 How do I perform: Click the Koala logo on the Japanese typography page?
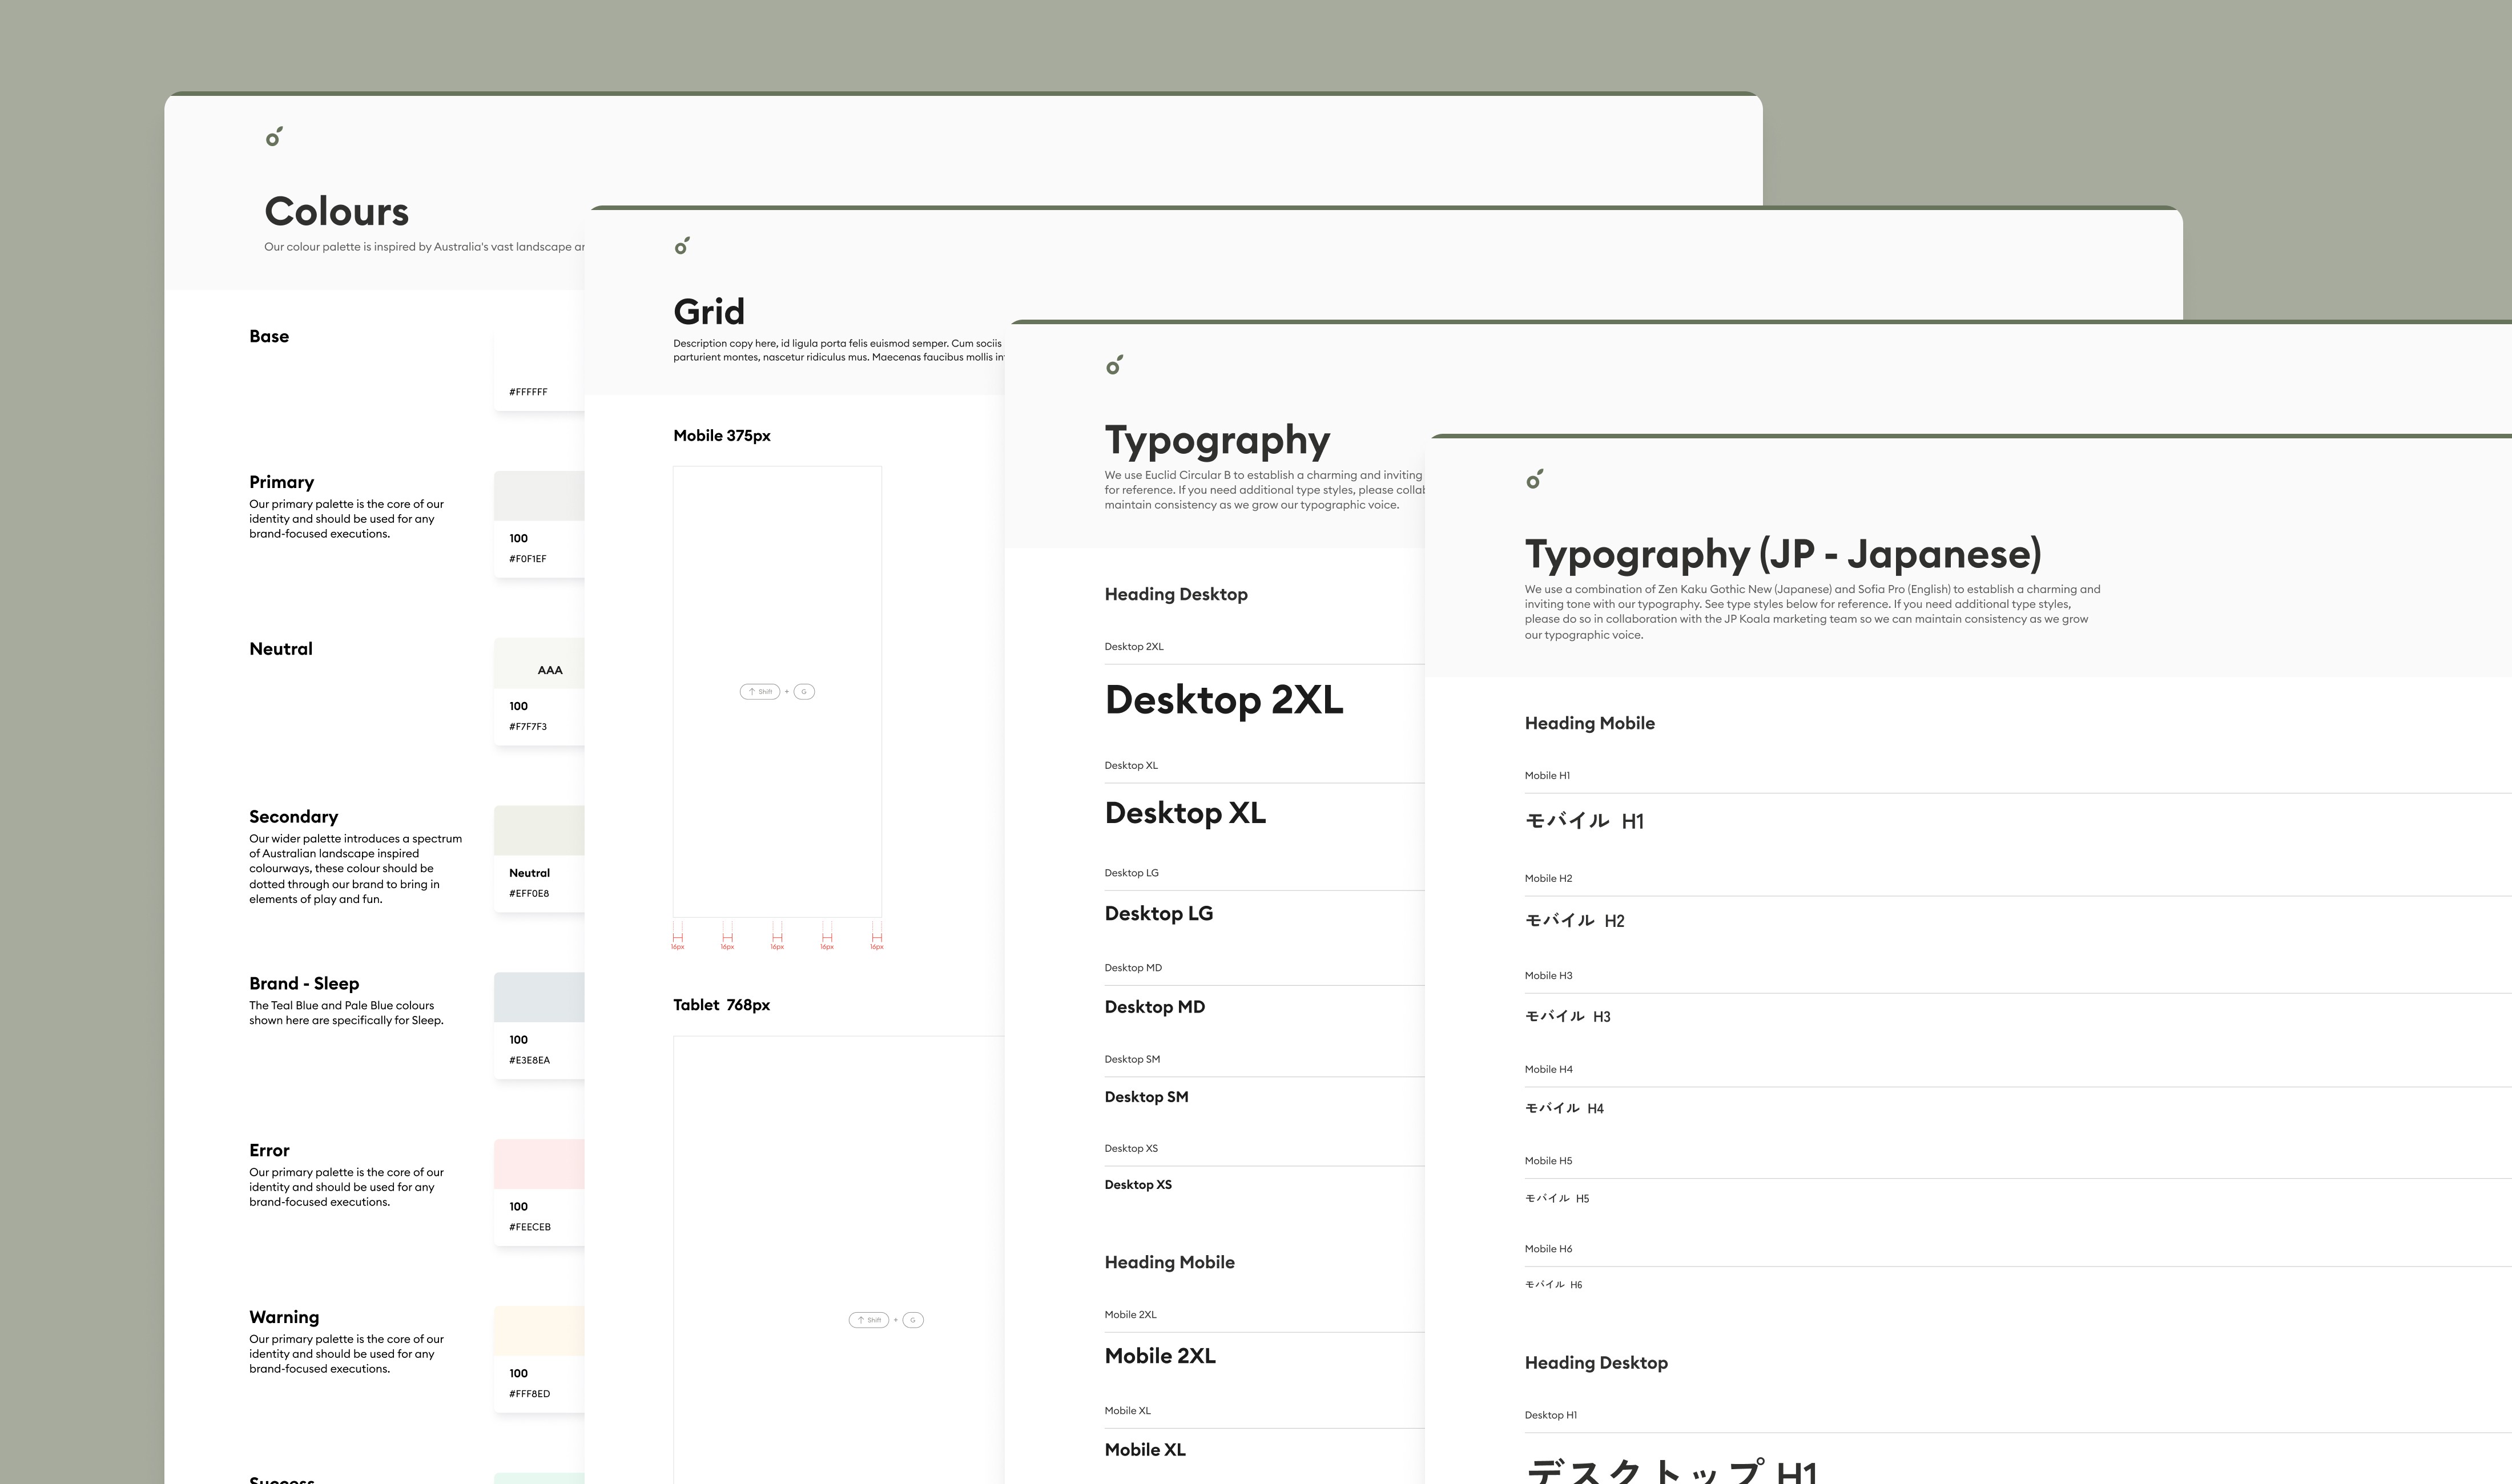[x=1532, y=482]
